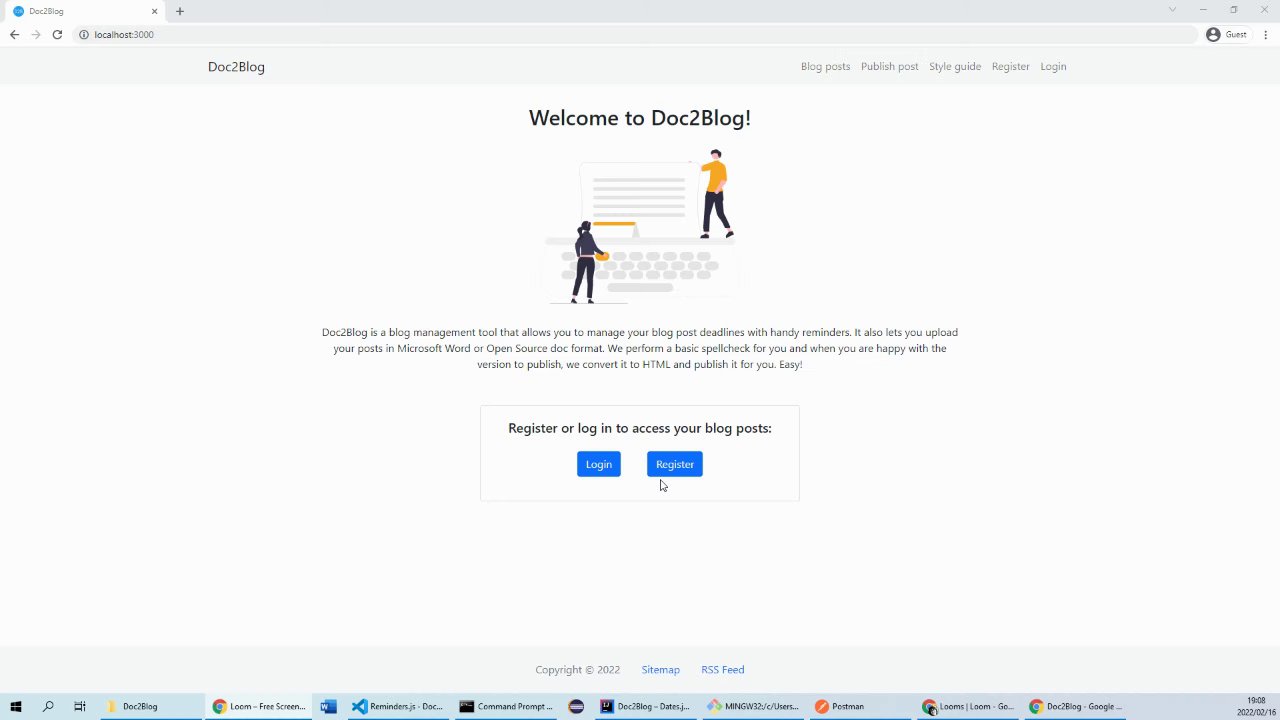Click the Welcome to Doc2Blog! heading
1280x720 pixels.
click(x=640, y=118)
